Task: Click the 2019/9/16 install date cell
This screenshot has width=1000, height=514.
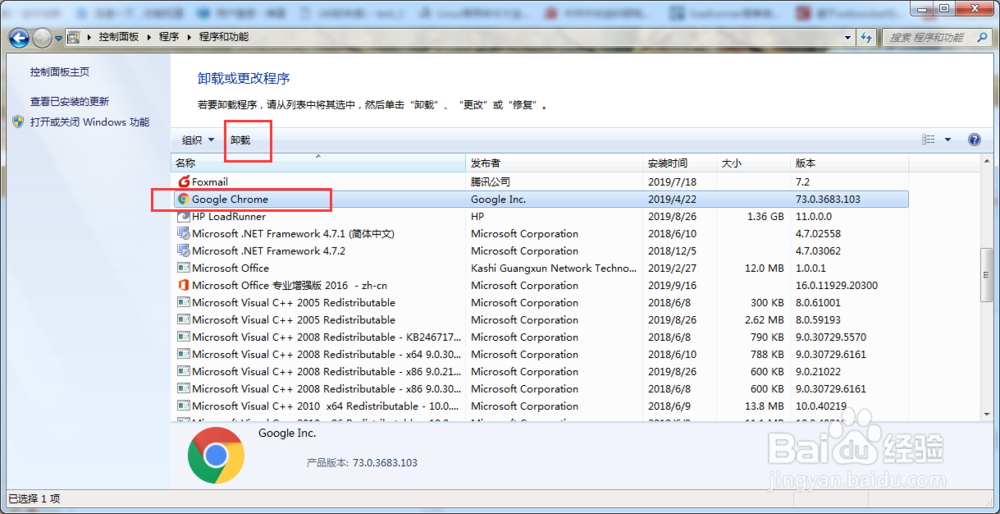Action: click(670, 285)
